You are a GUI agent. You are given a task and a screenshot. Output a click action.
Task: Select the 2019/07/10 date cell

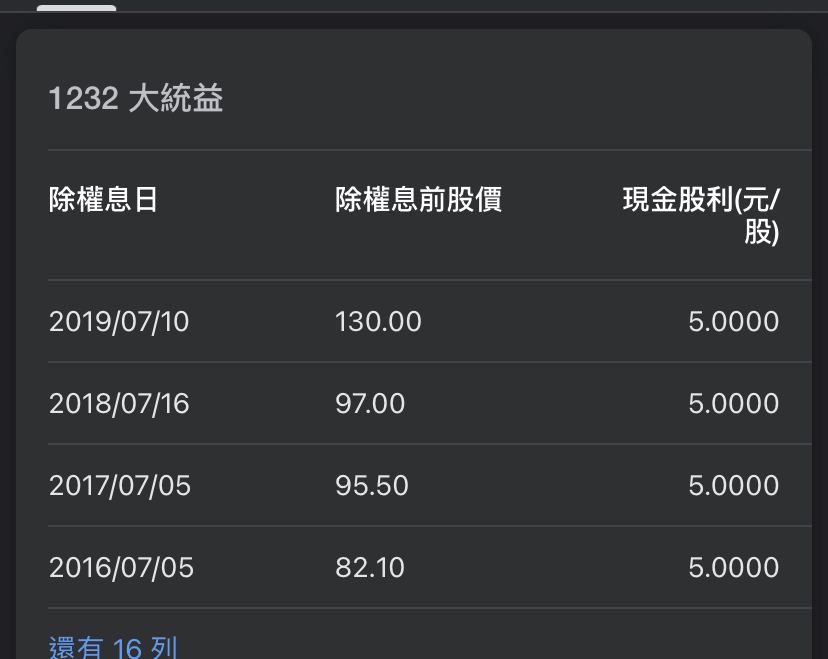coord(119,322)
